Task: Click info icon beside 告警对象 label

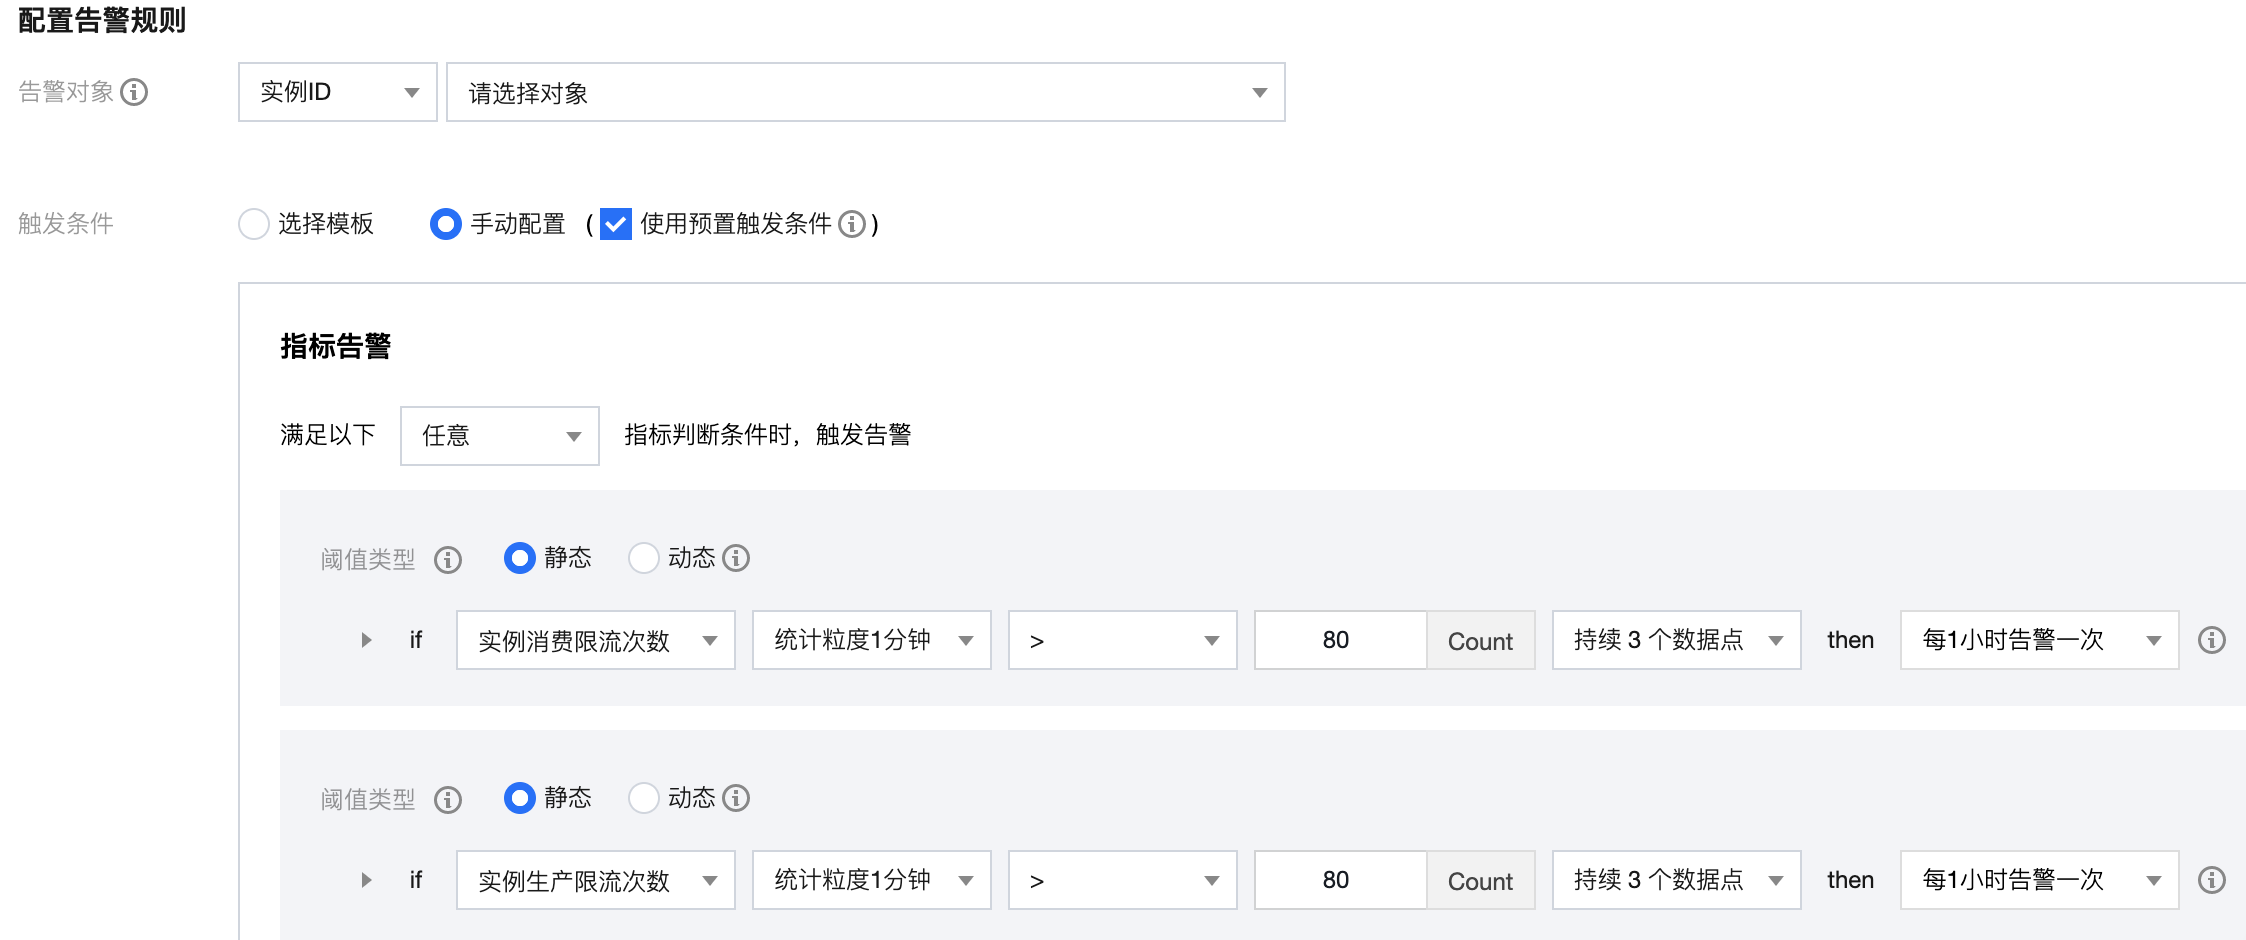Action: point(134,92)
